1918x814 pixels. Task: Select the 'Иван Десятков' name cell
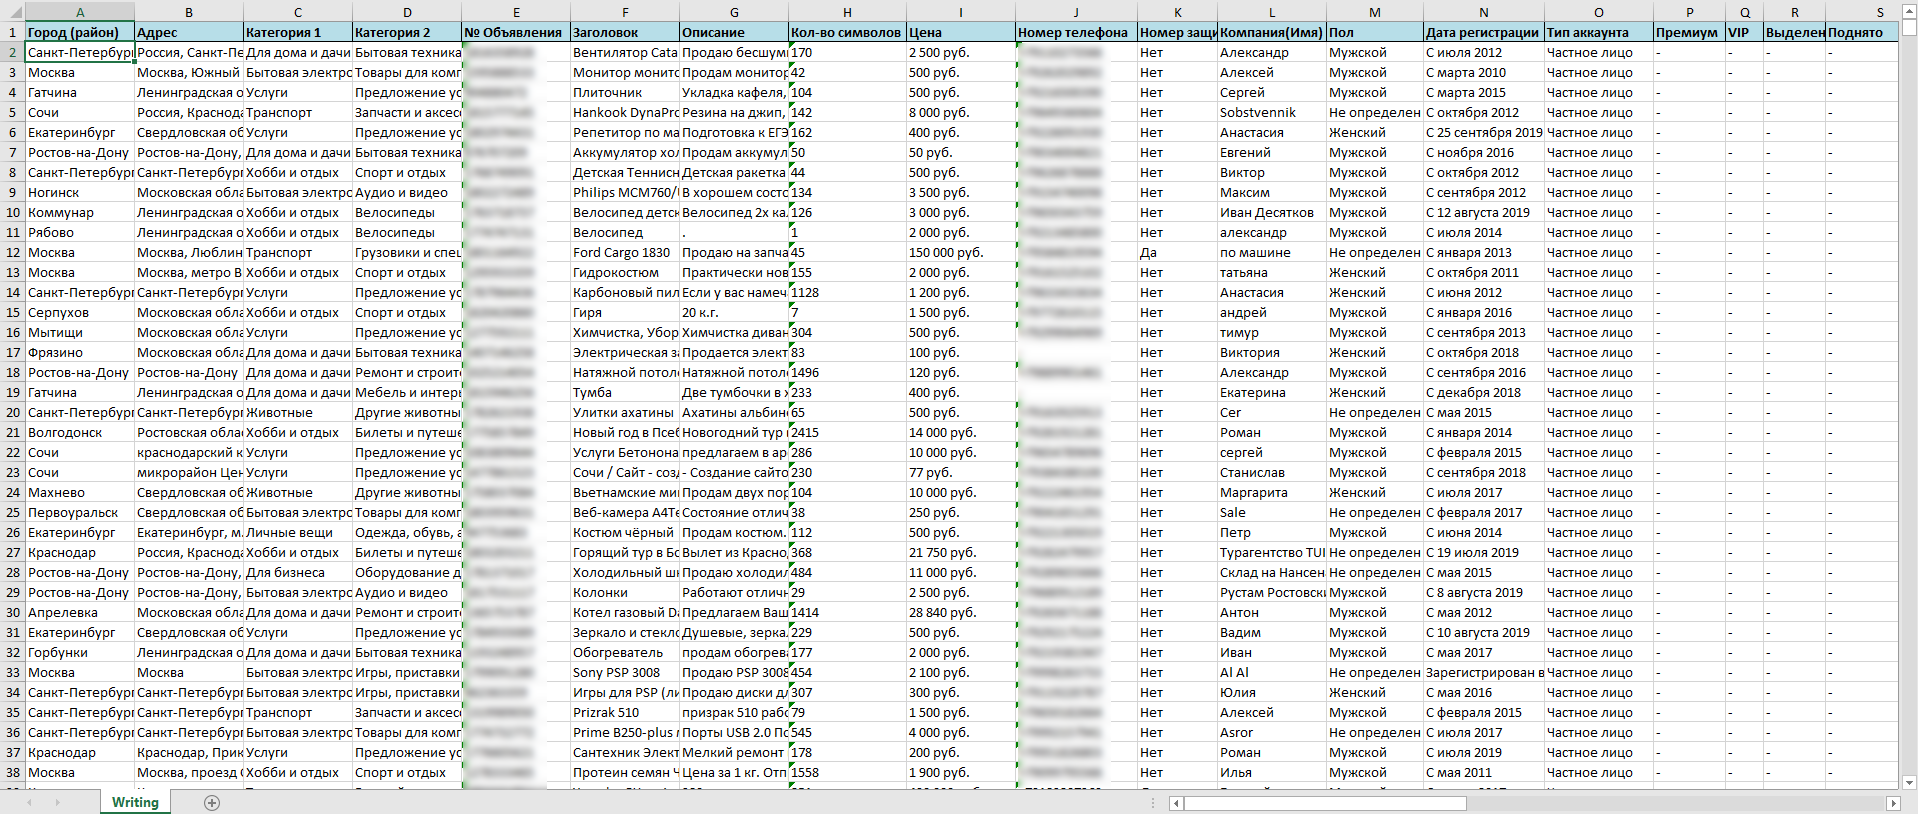coord(1270,212)
